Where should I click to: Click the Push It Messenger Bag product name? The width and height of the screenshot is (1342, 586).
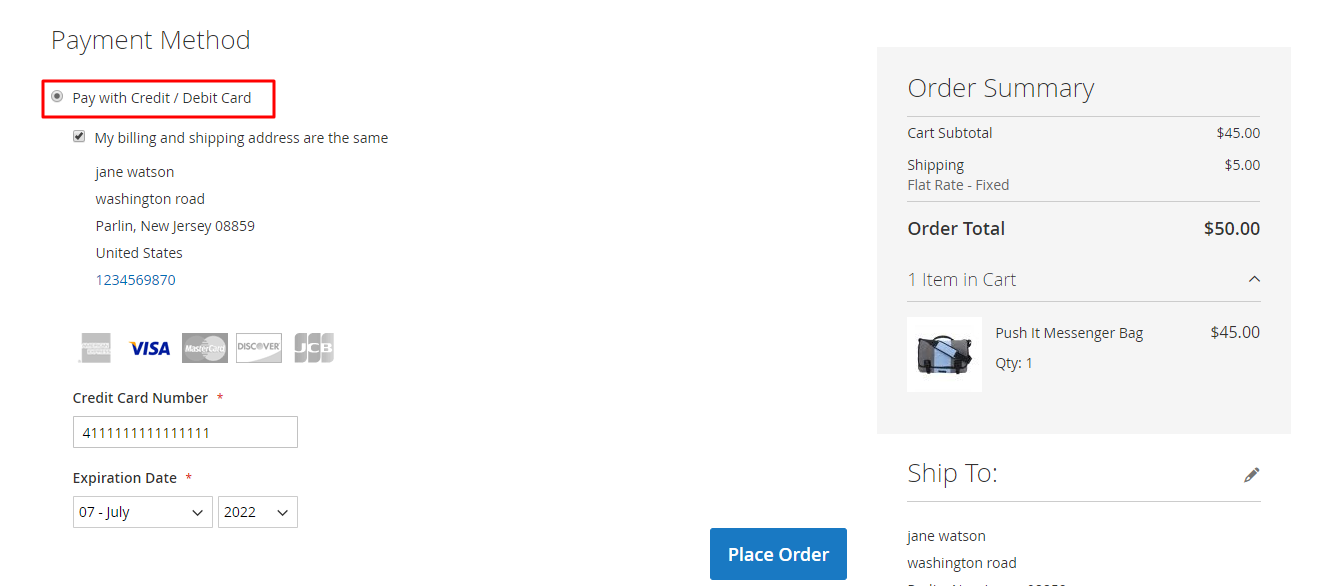[1069, 333]
